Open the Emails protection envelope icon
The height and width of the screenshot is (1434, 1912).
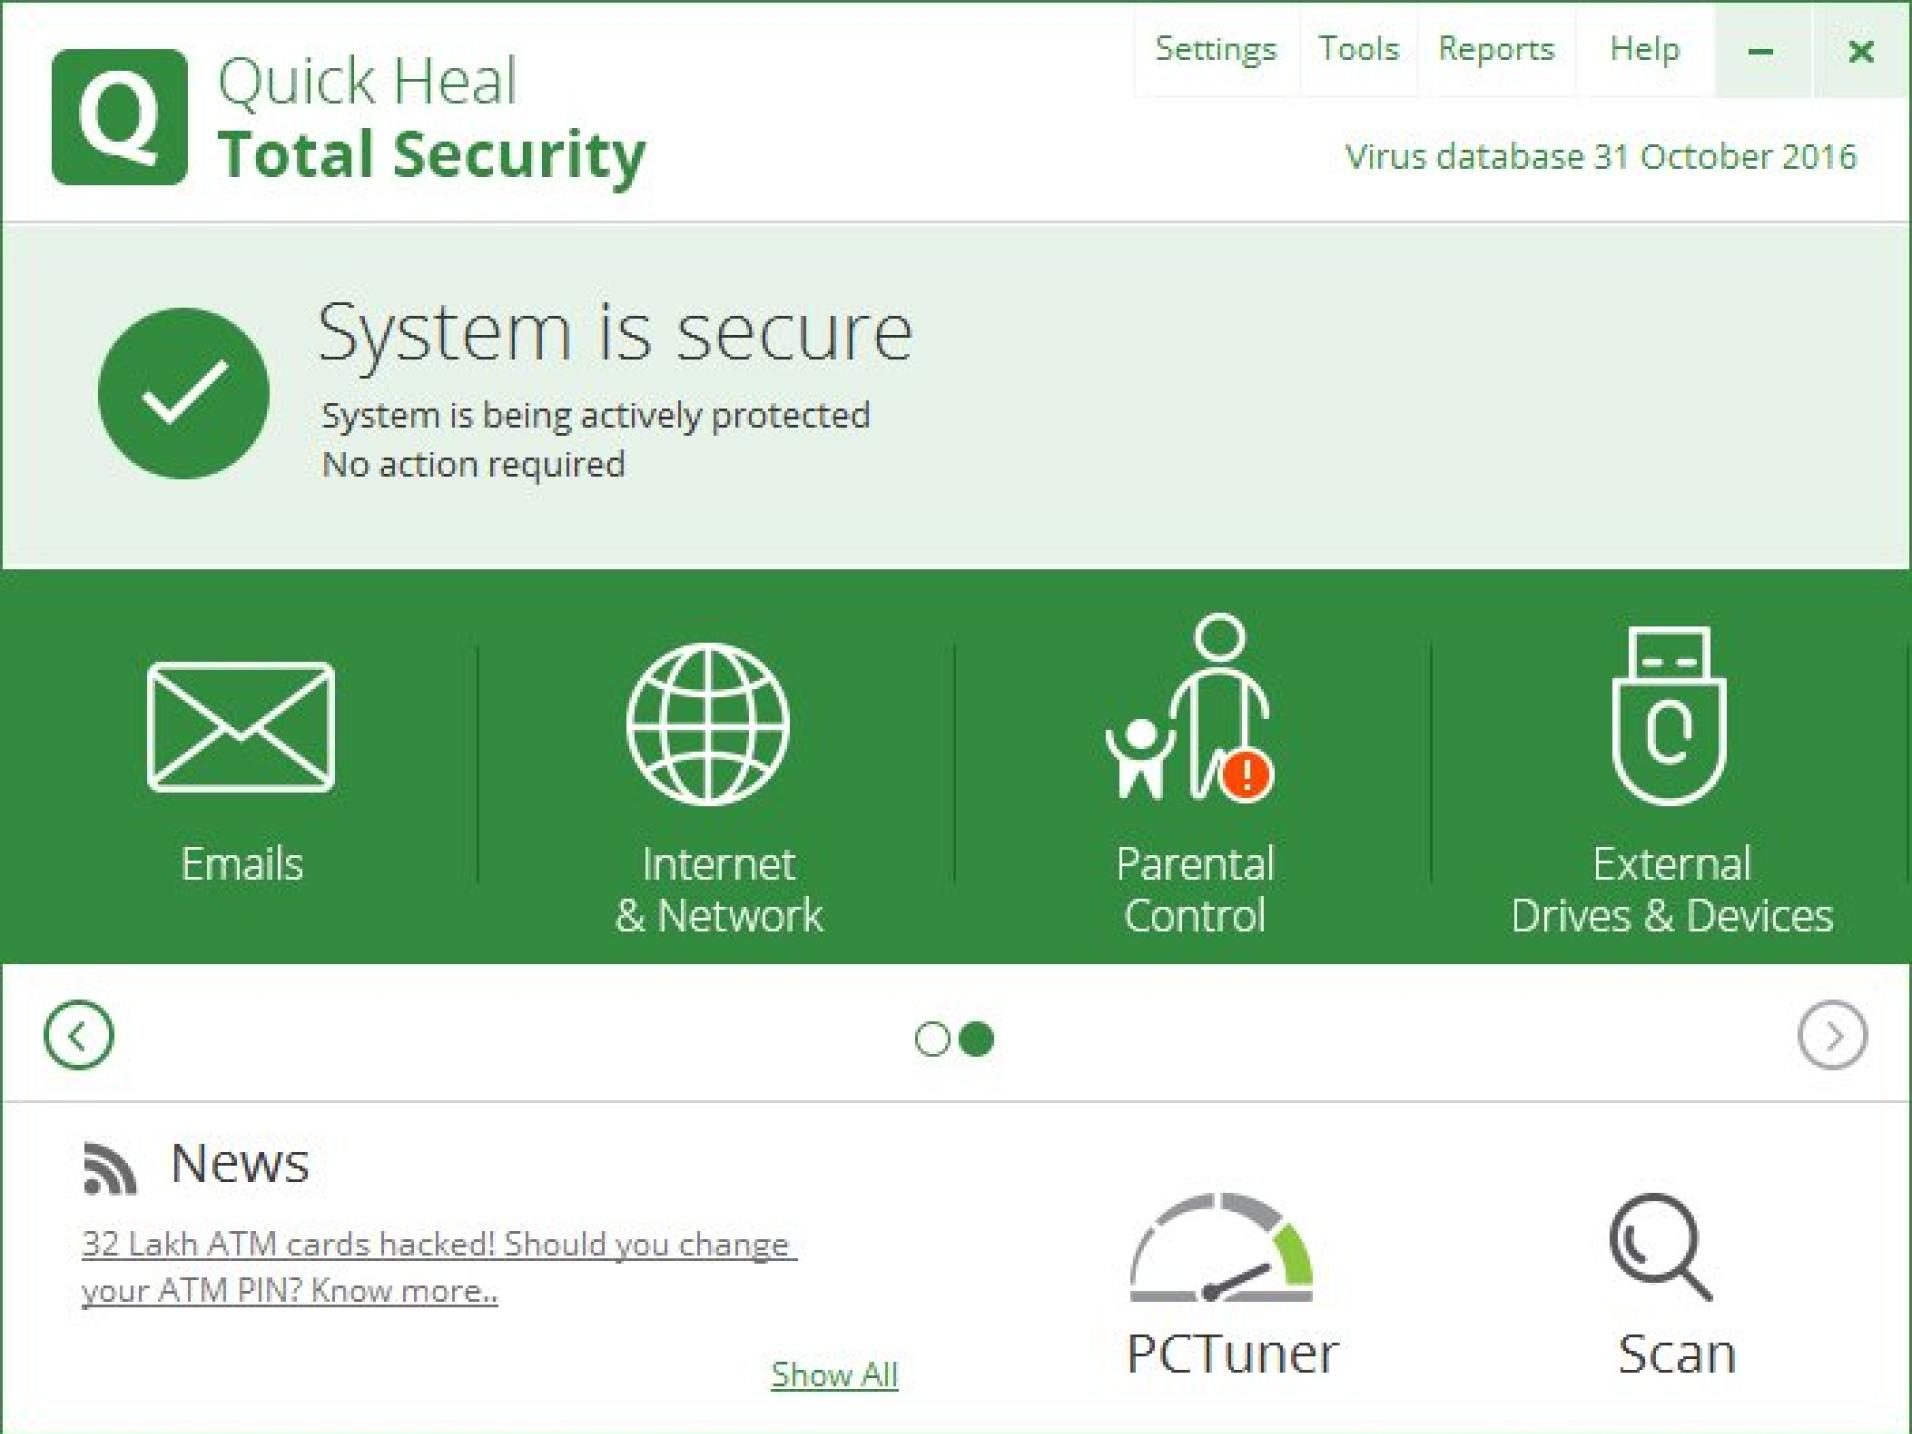click(x=241, y=727)
